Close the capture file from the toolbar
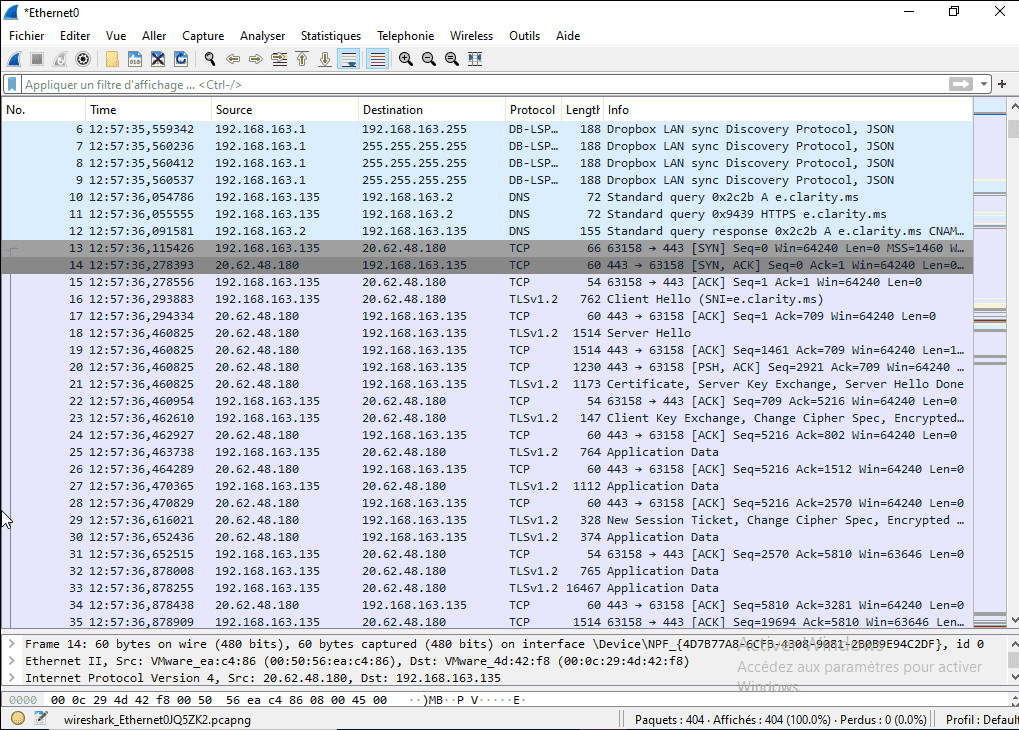 pyautogui.click(x=158, y=59)
